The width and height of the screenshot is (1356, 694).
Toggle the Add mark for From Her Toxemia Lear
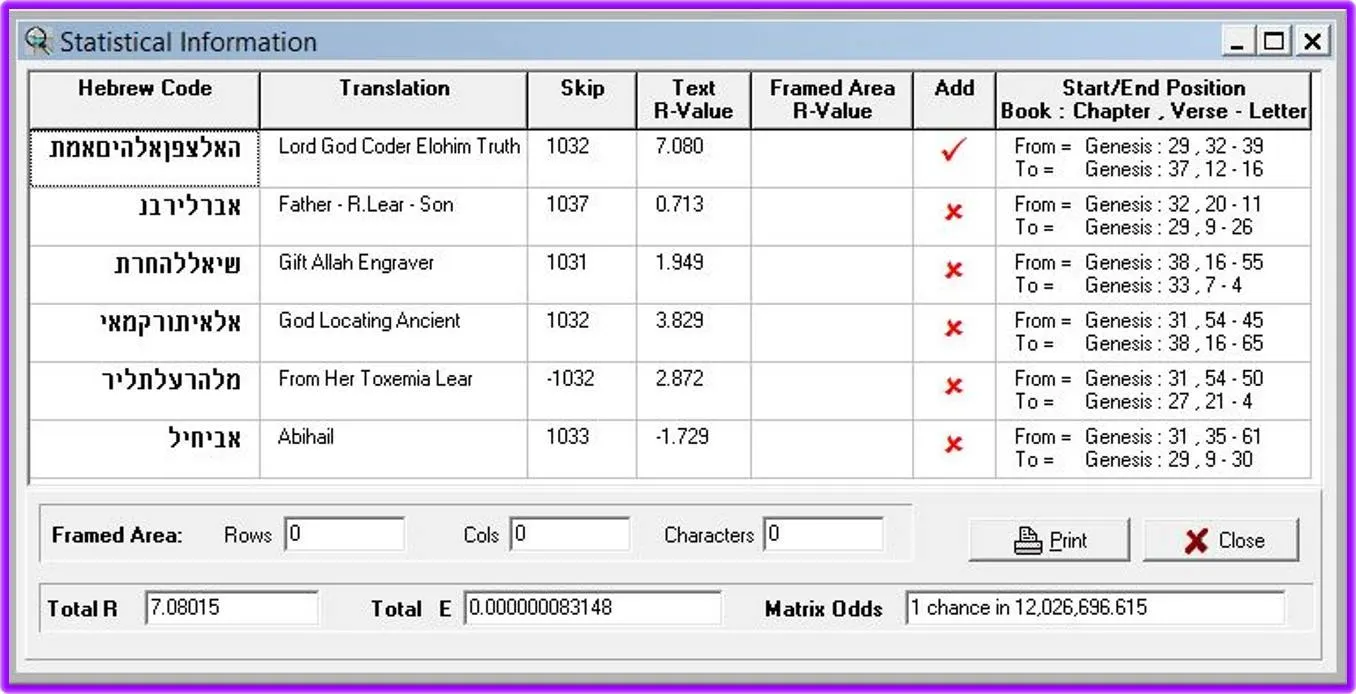point(954,387)
